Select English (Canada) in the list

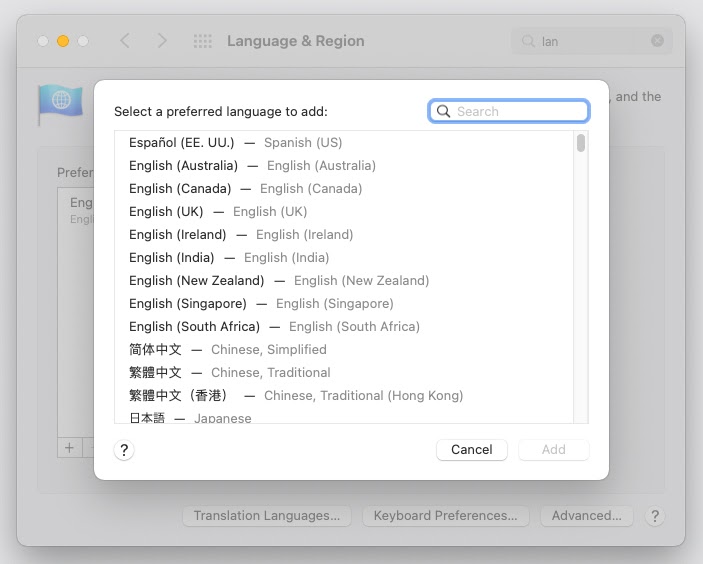[x=344, y=188]
